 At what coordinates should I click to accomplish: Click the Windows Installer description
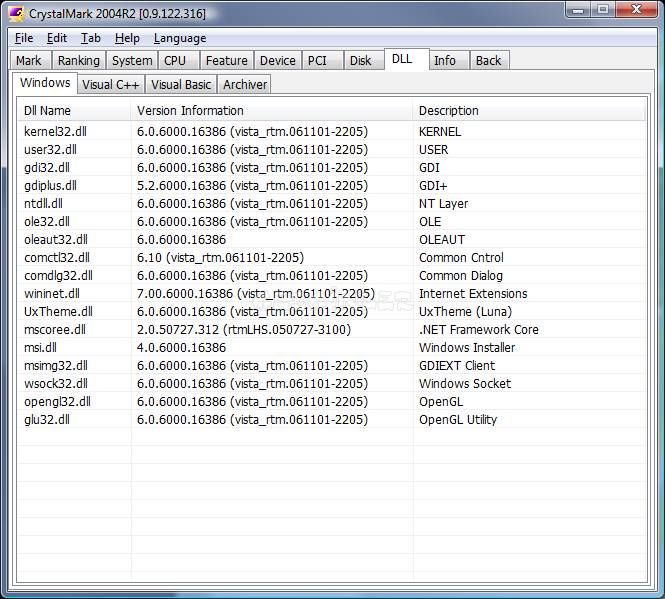(x=467, y=348)
